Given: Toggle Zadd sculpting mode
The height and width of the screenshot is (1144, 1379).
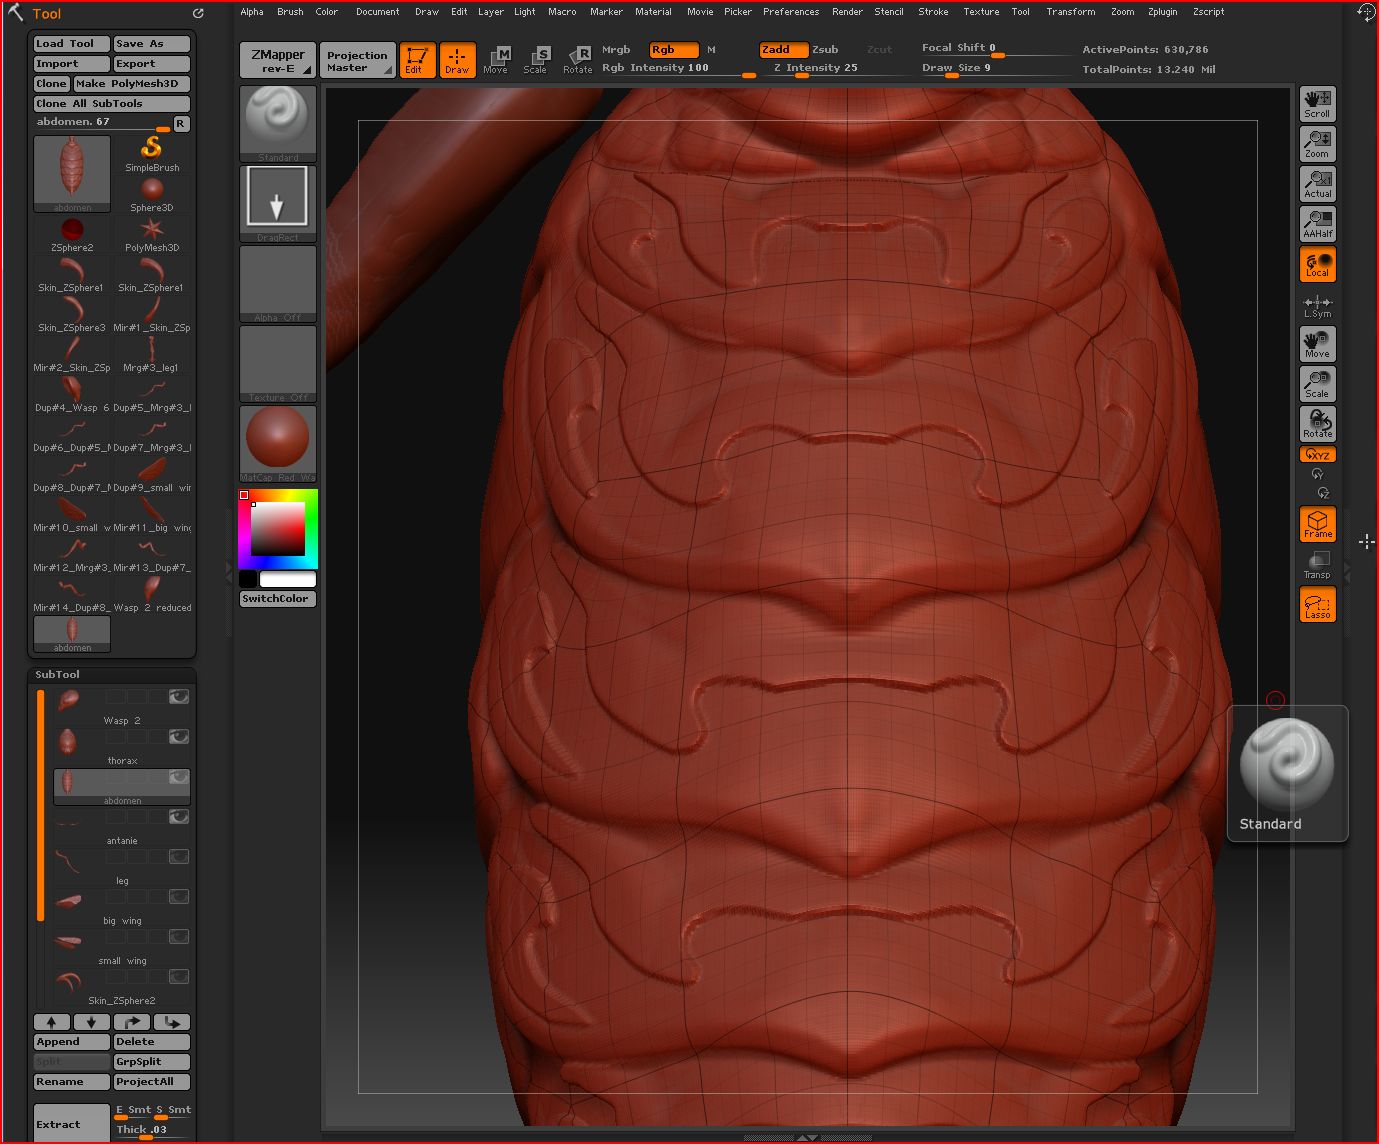Looking at the screenshot, I should [x=783, y=49].
